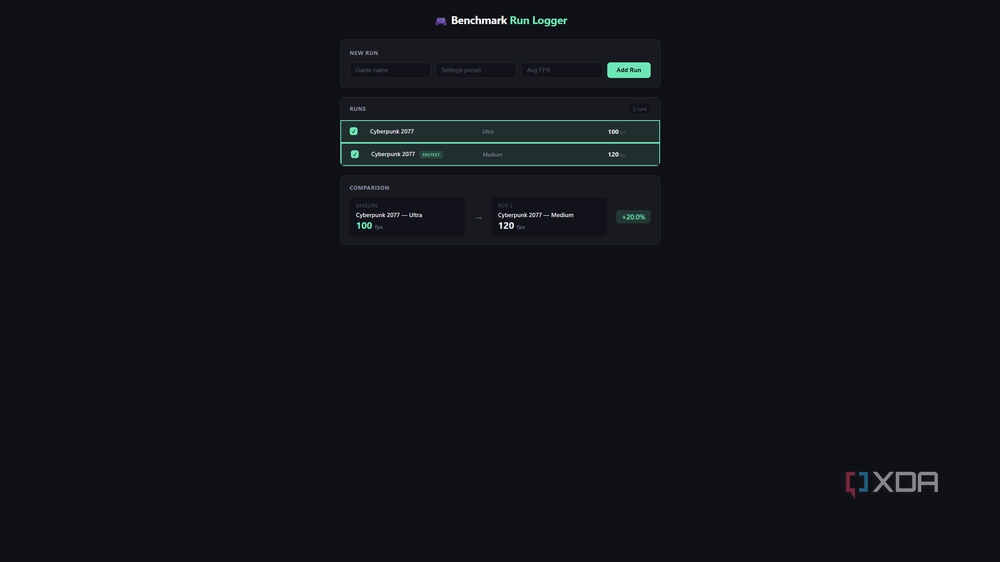Focus the Avg FPS field
Screen dimensions: 1000x562
(561, 70)
